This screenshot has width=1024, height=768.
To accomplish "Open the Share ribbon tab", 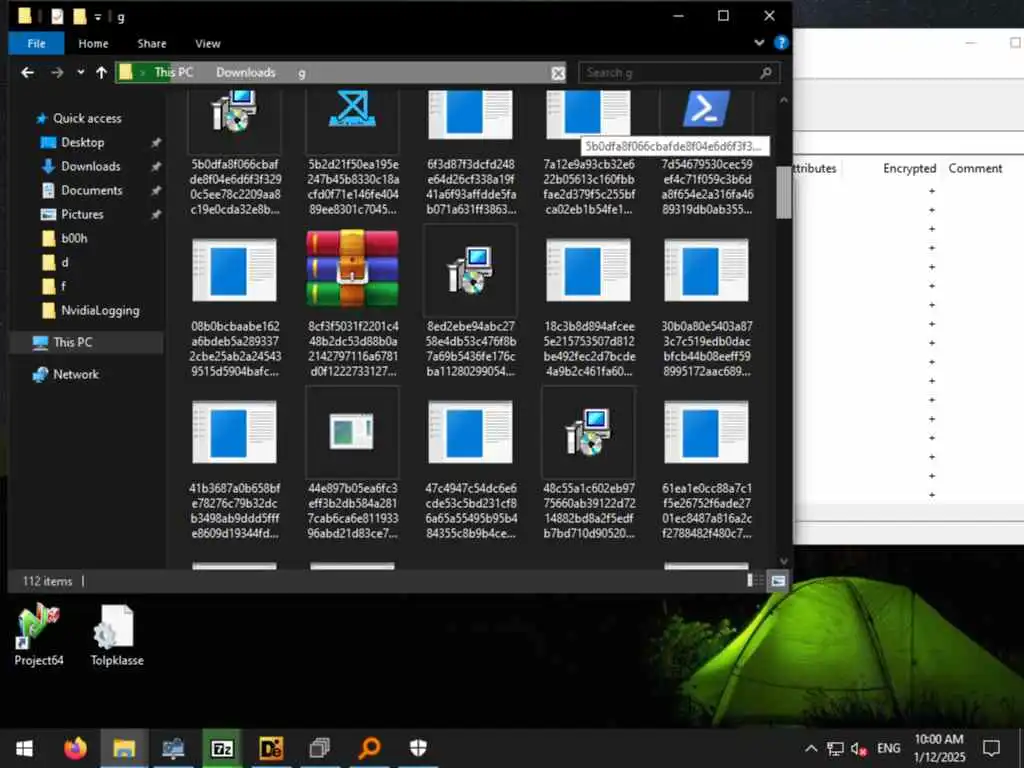I will click(x=152, y=44).
